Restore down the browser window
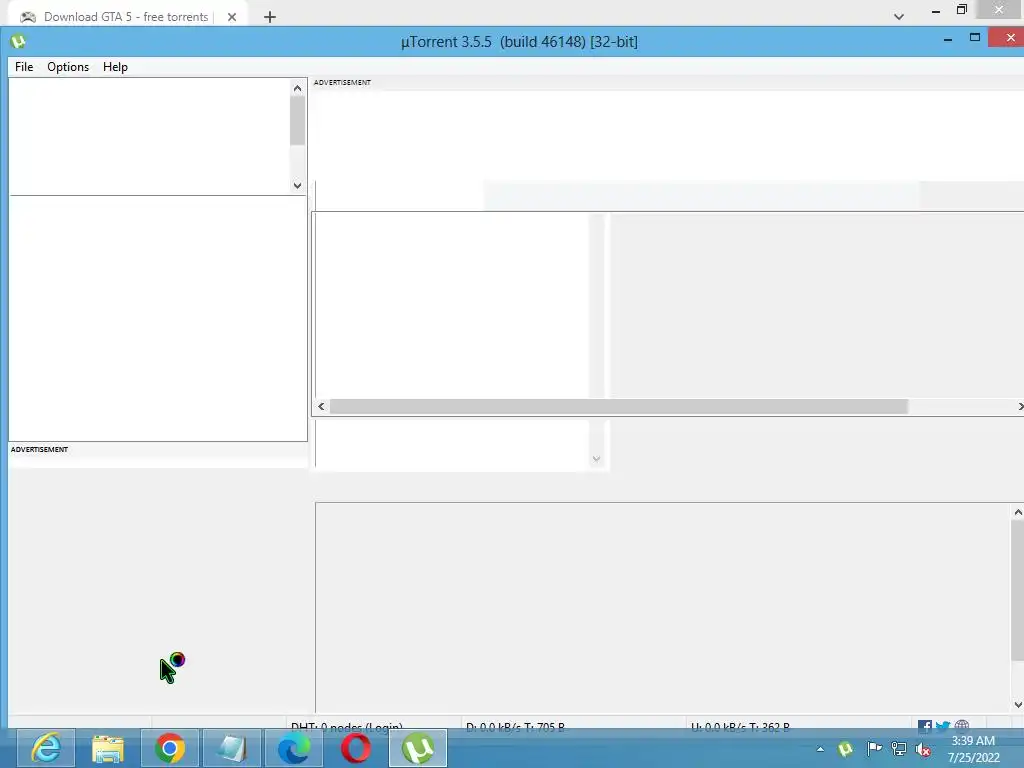The width and height of the screenshot is (1024, 768). [x=962, y=10]
